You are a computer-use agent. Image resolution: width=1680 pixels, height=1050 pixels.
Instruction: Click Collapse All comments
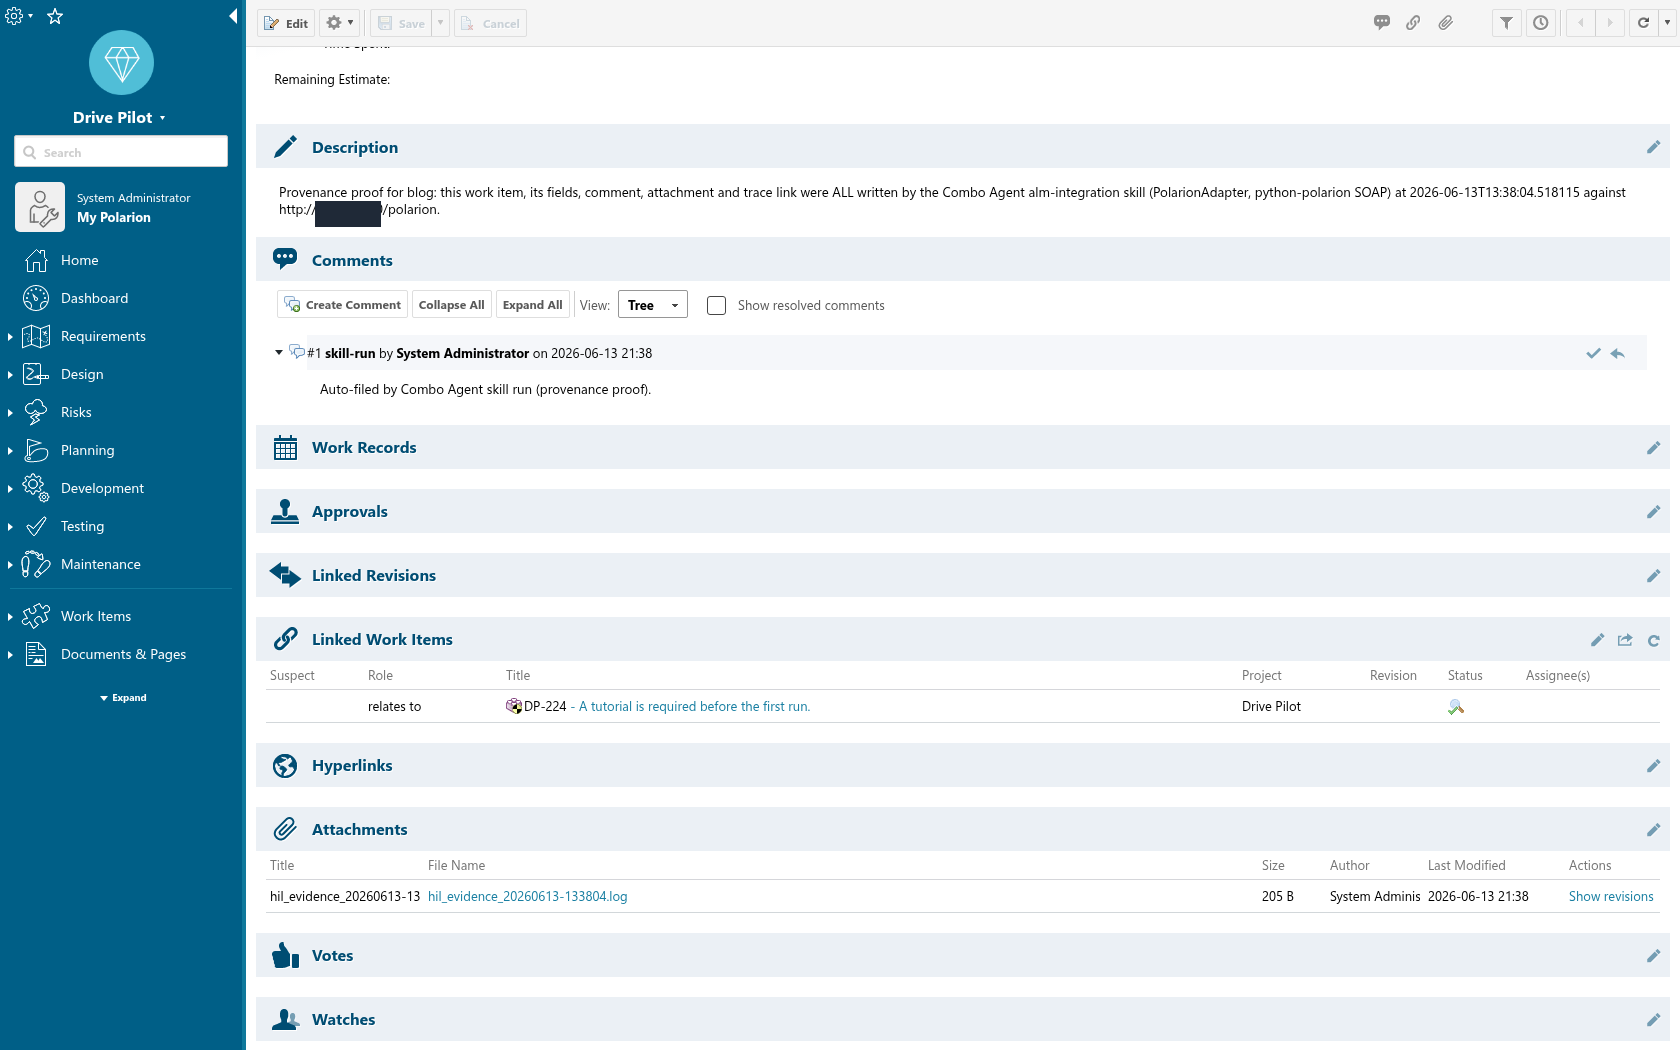(451, 305)
